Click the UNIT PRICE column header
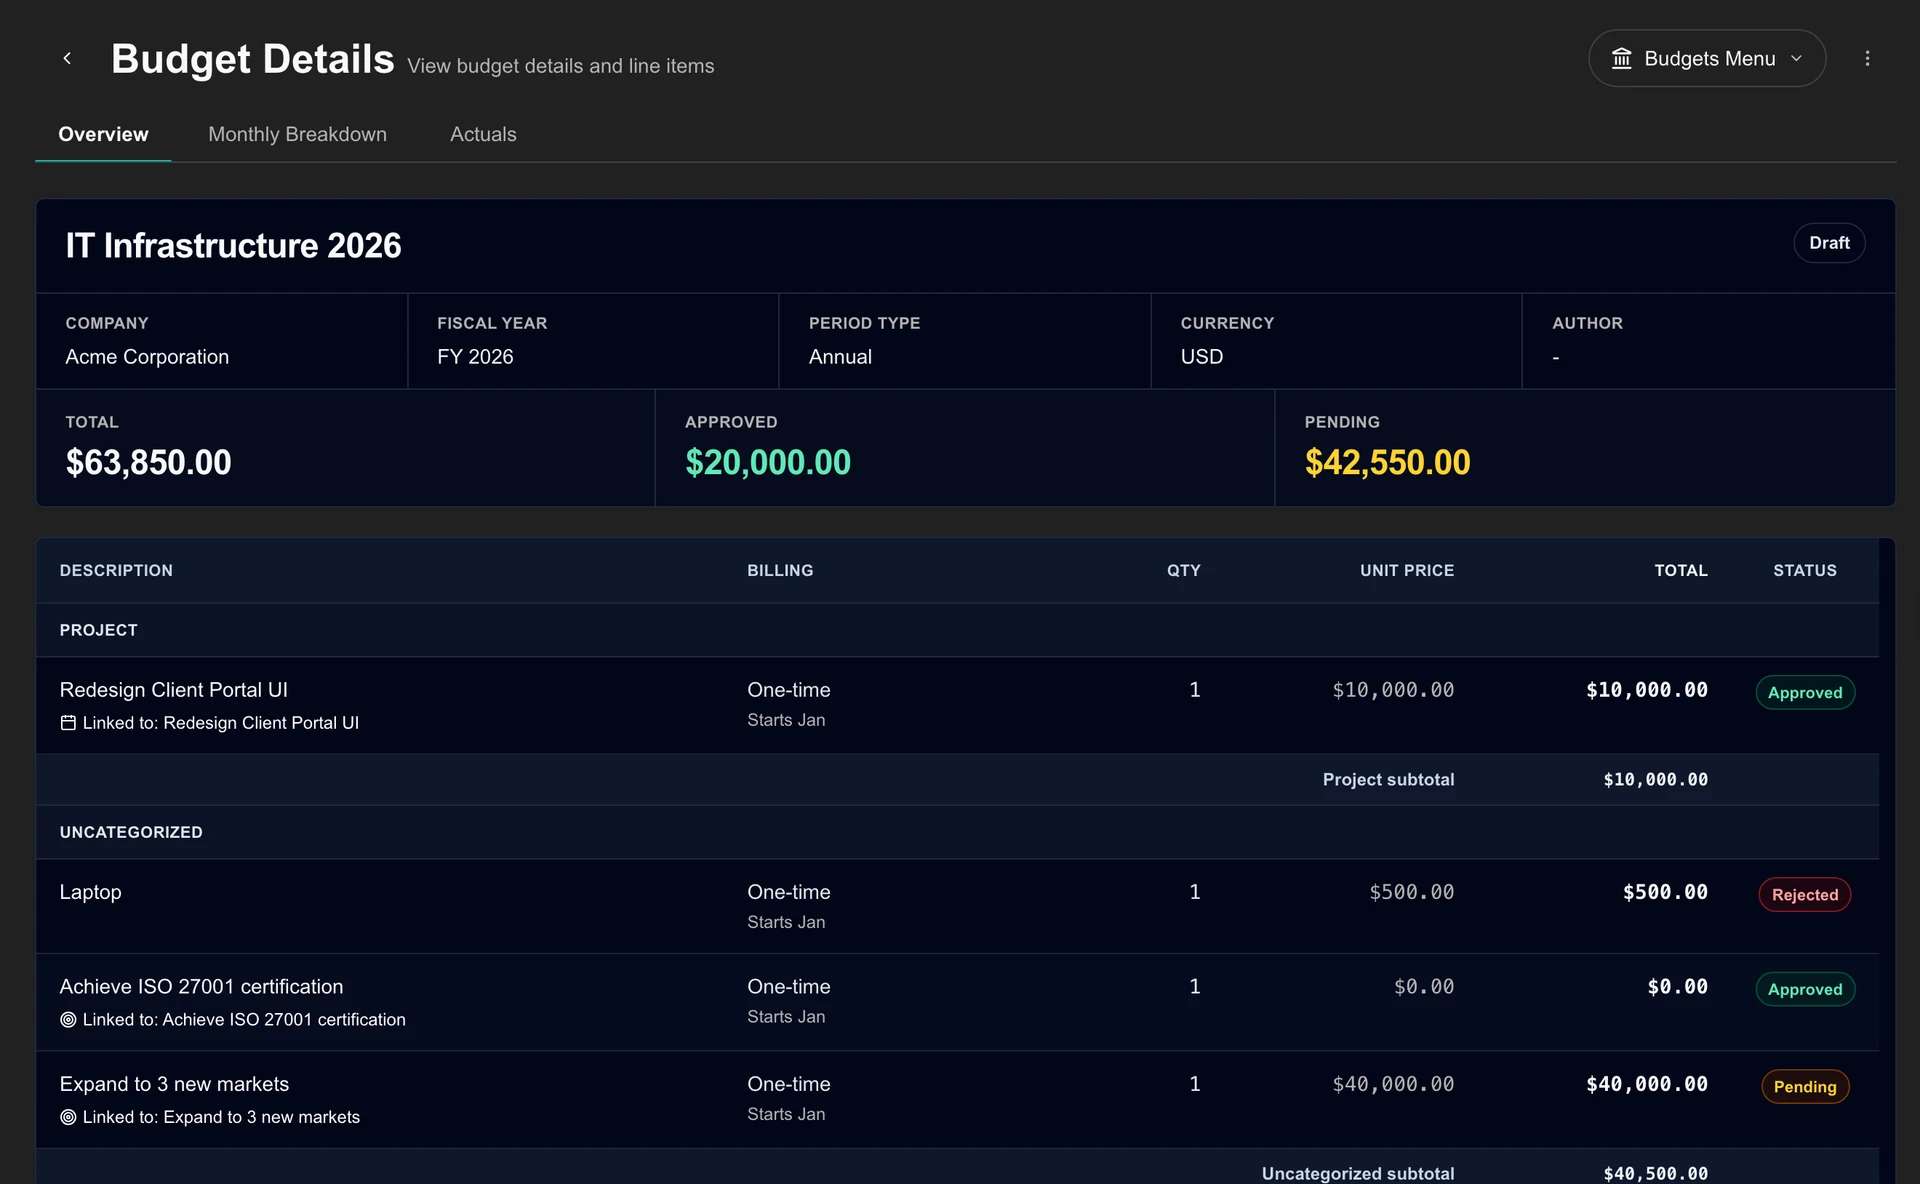Image resolution: width=1920 pixels, height=1184 pixels. tap(1406, 570)
